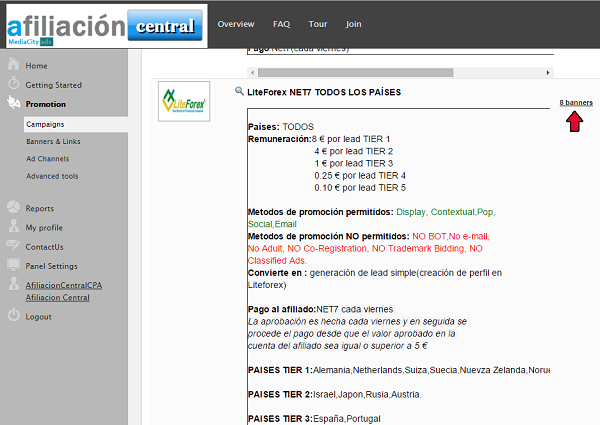Image resolution: width=600 pixels, height=425 pixels.
Task: Click Logout in sidebar
Action: [x=38, y=317]
